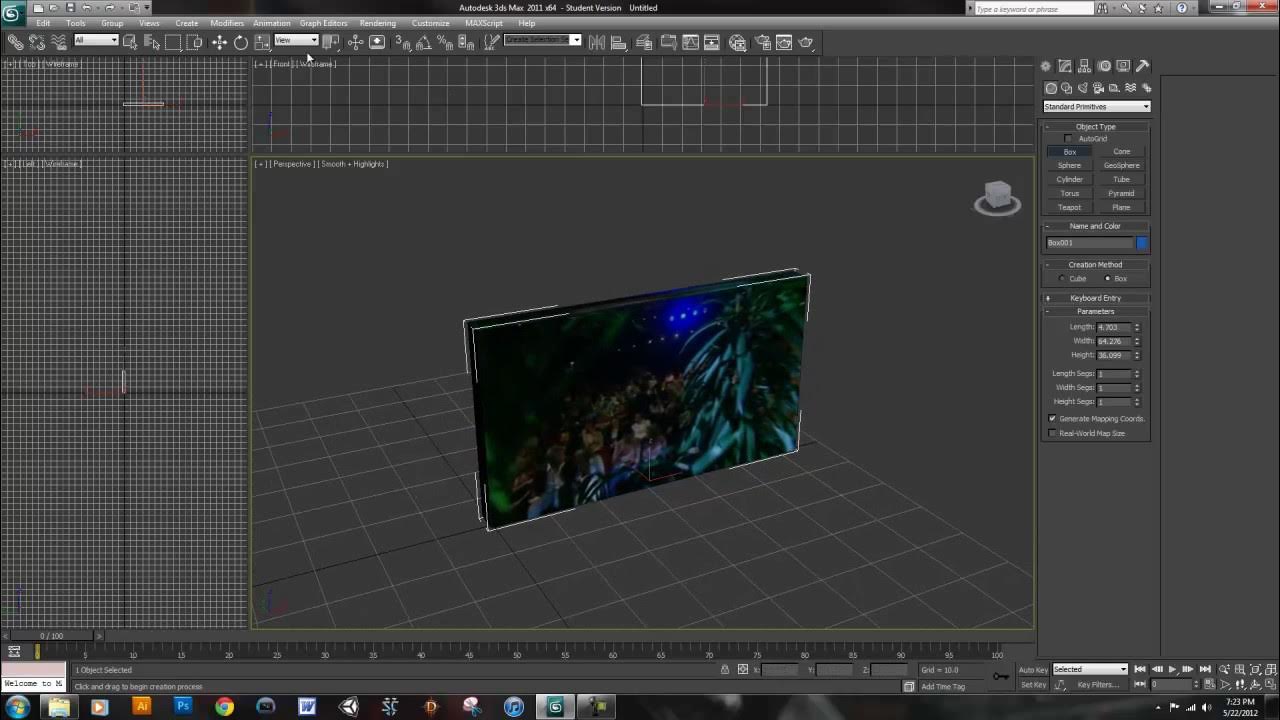
Task: Click the 0 / 100 time slider
Action: click(x=51, y=636)
